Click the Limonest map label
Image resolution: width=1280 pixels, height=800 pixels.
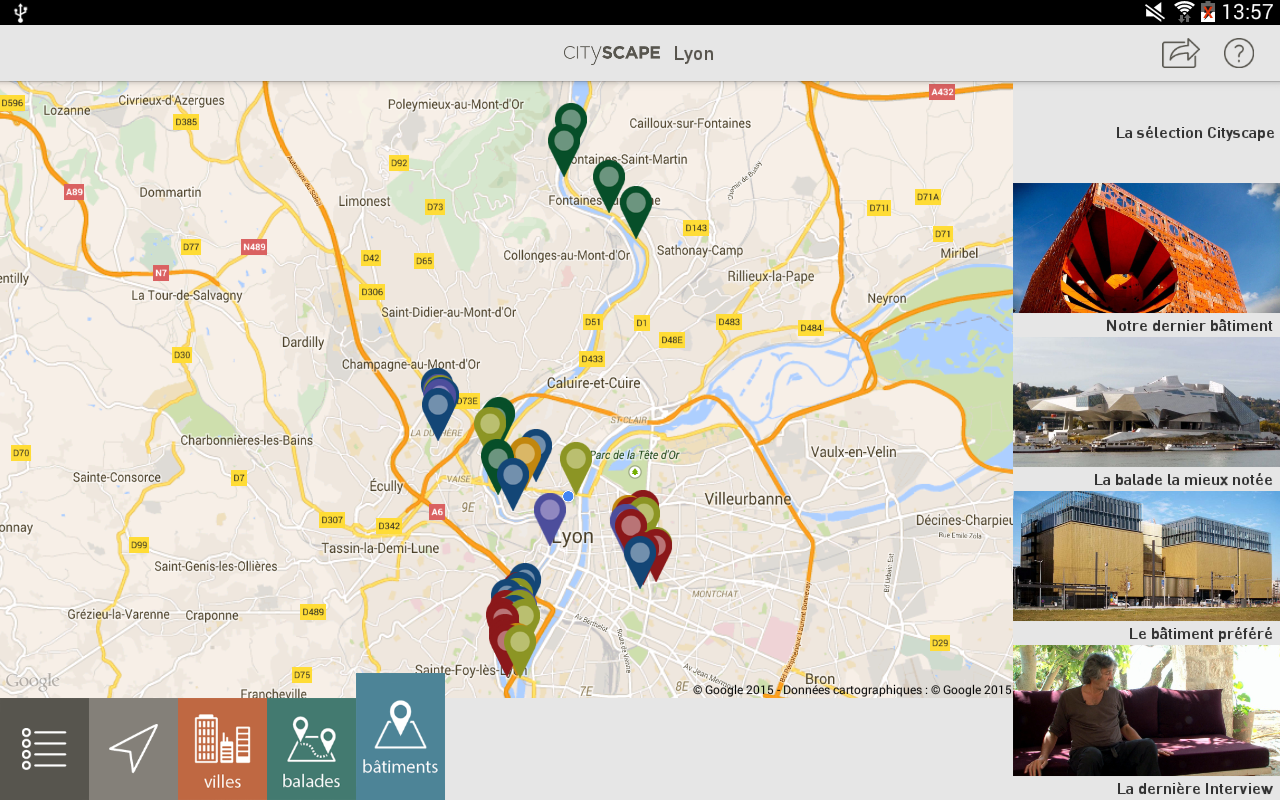pos(364,201)
